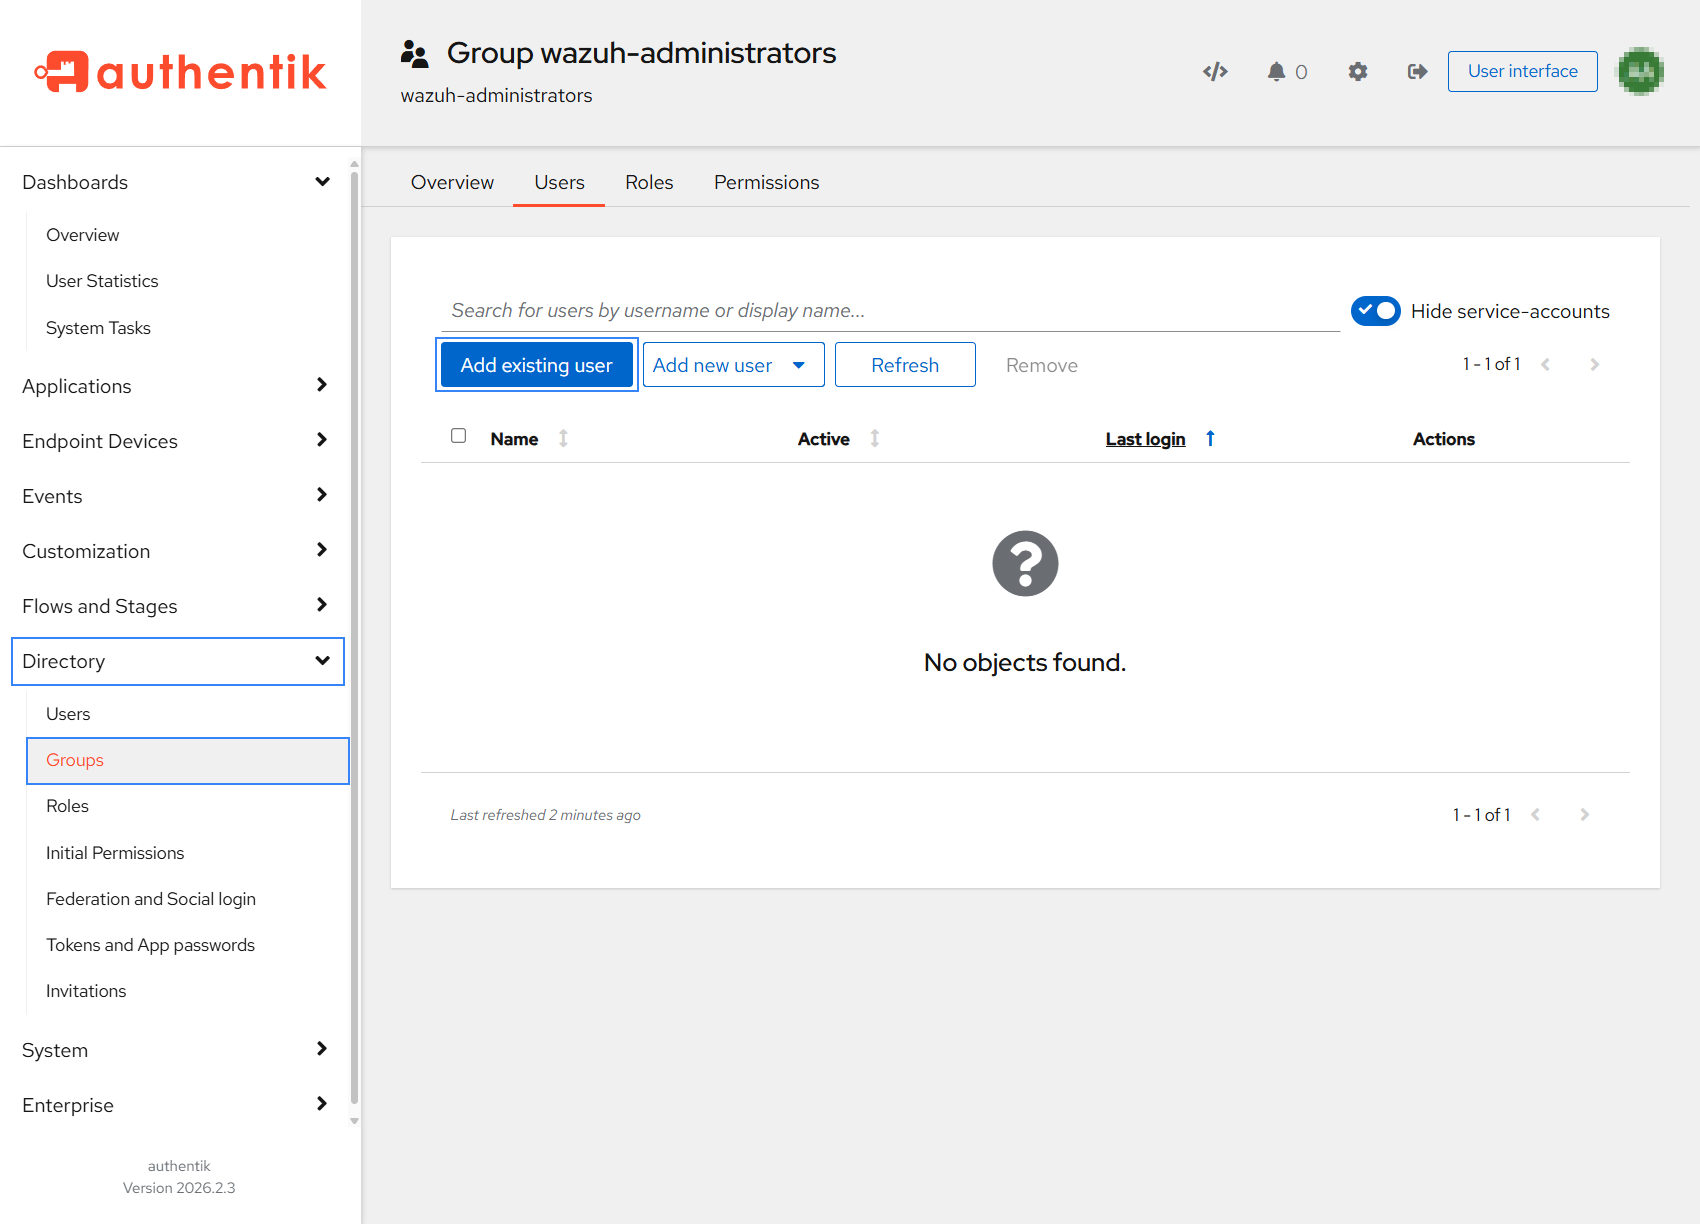
Task: Click the Remove button
Action: tap(1042, 365)
